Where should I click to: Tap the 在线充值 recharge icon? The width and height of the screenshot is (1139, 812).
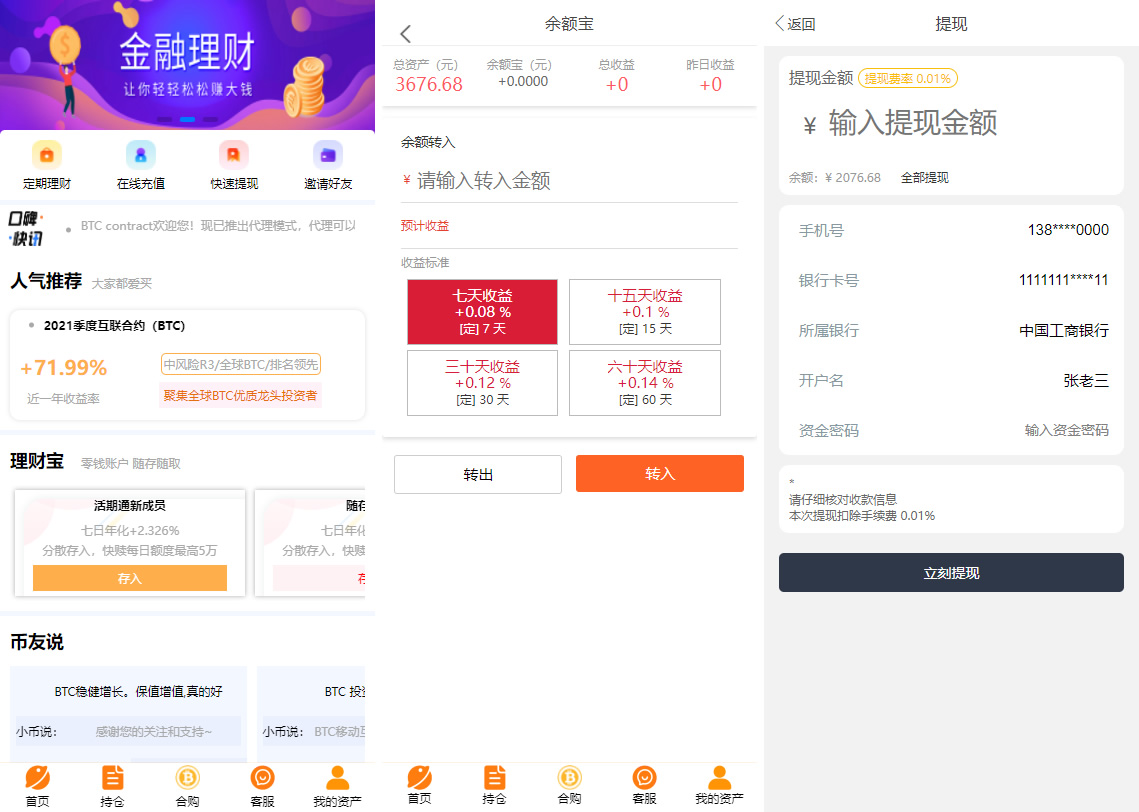coord(141,155)
